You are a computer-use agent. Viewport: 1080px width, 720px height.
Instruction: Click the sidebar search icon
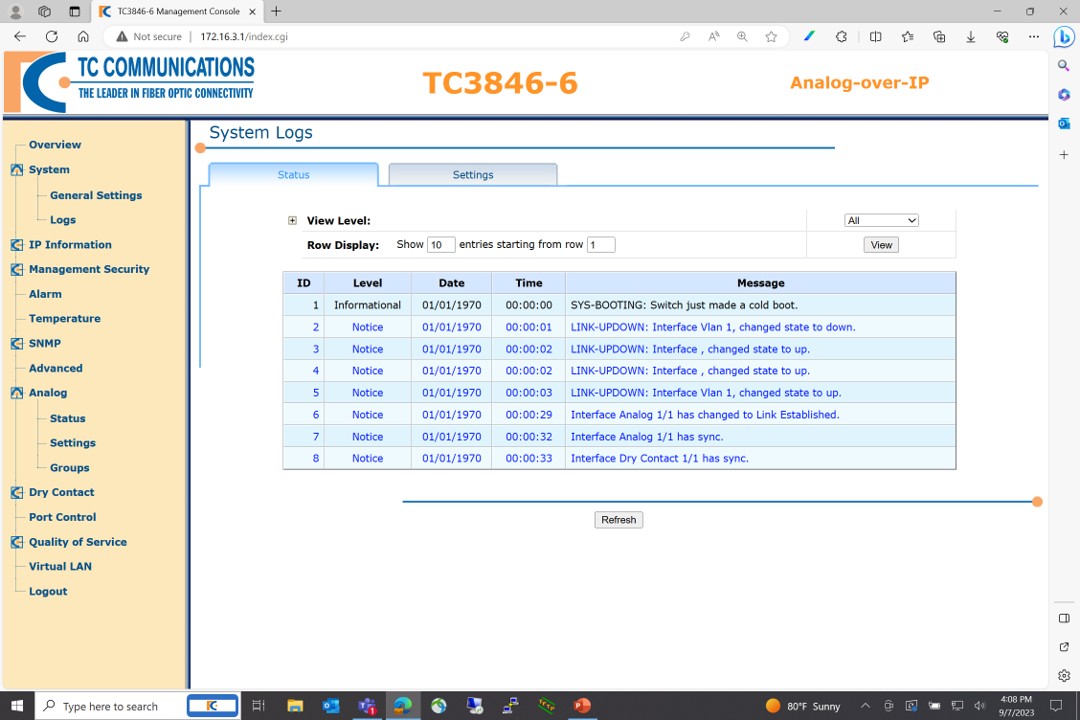click(1063, 65)
